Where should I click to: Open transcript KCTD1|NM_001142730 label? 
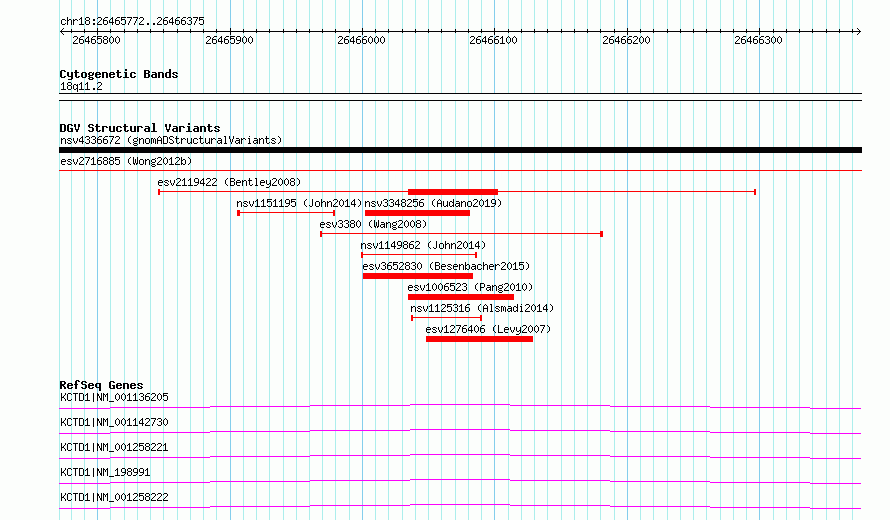(114, 422)
